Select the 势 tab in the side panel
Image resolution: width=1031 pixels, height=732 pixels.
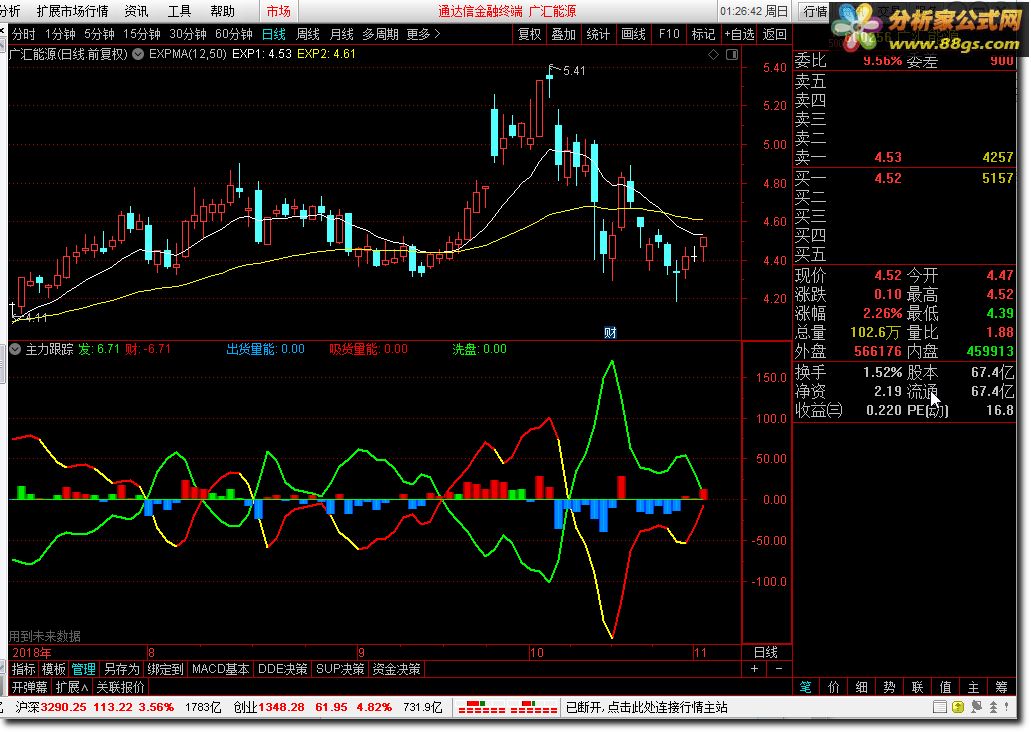click(890, 687)
